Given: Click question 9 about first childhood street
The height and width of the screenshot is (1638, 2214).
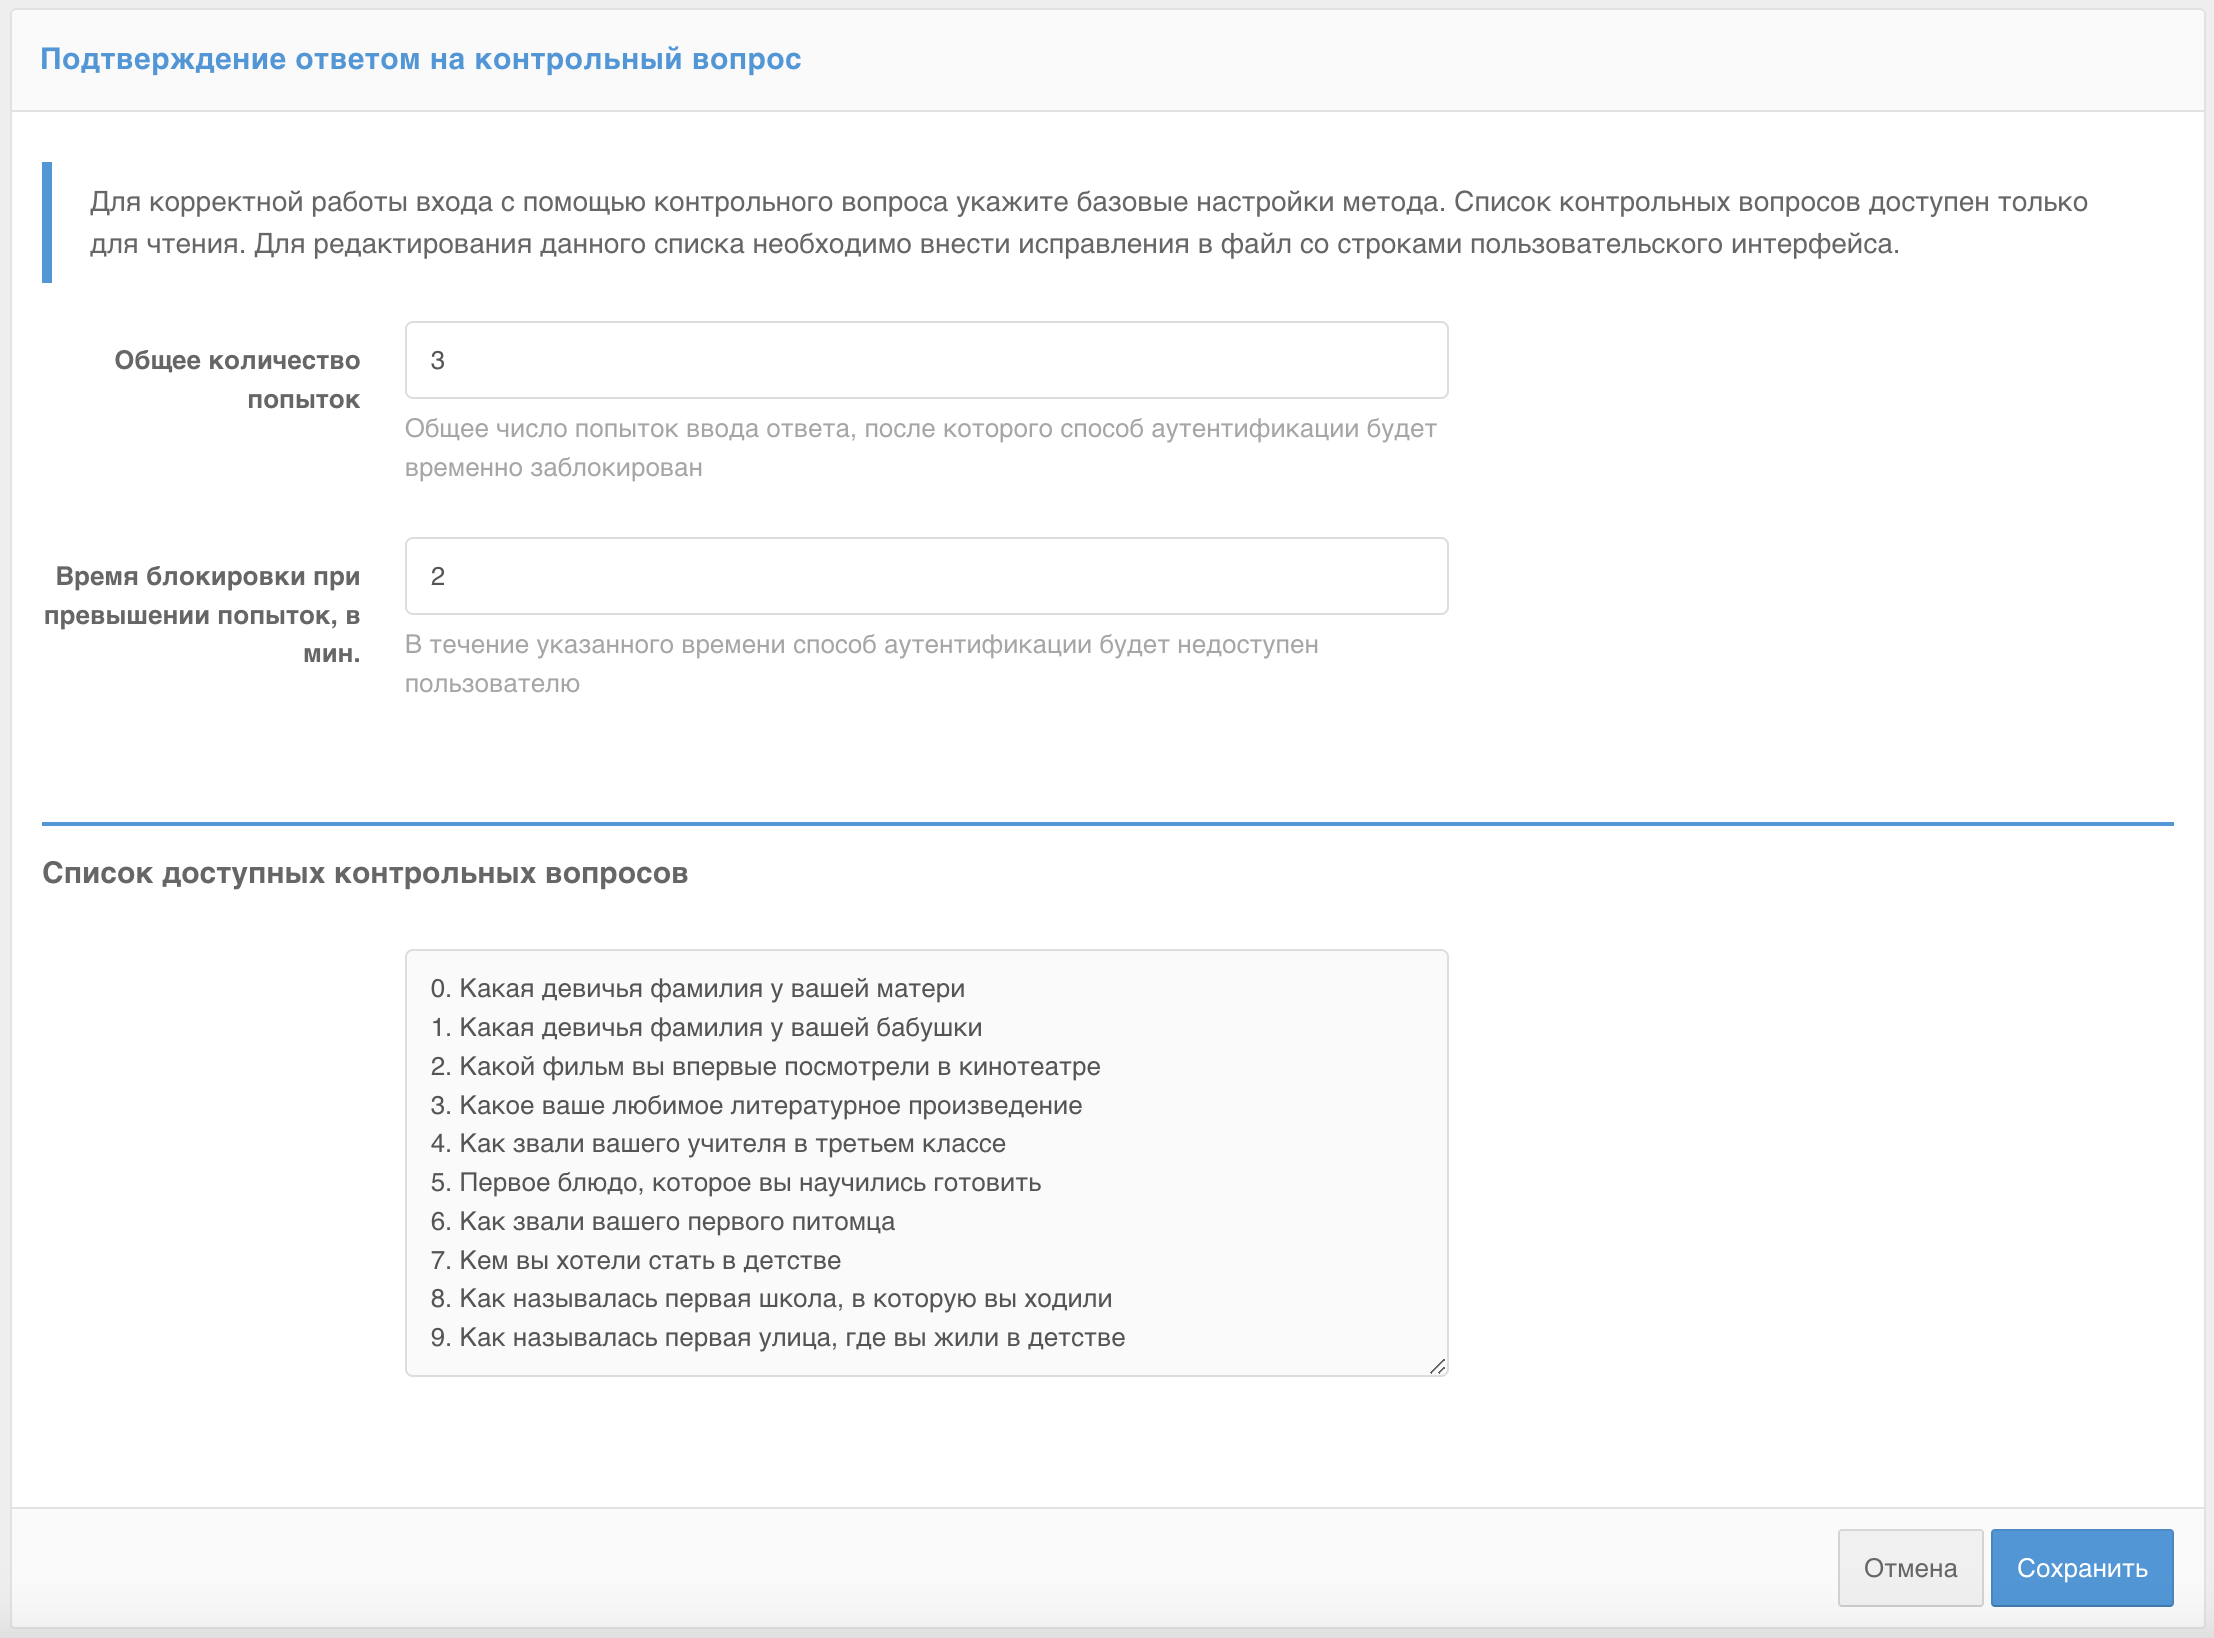Looking at the screenshot, I should click(x=778, y=1337).
